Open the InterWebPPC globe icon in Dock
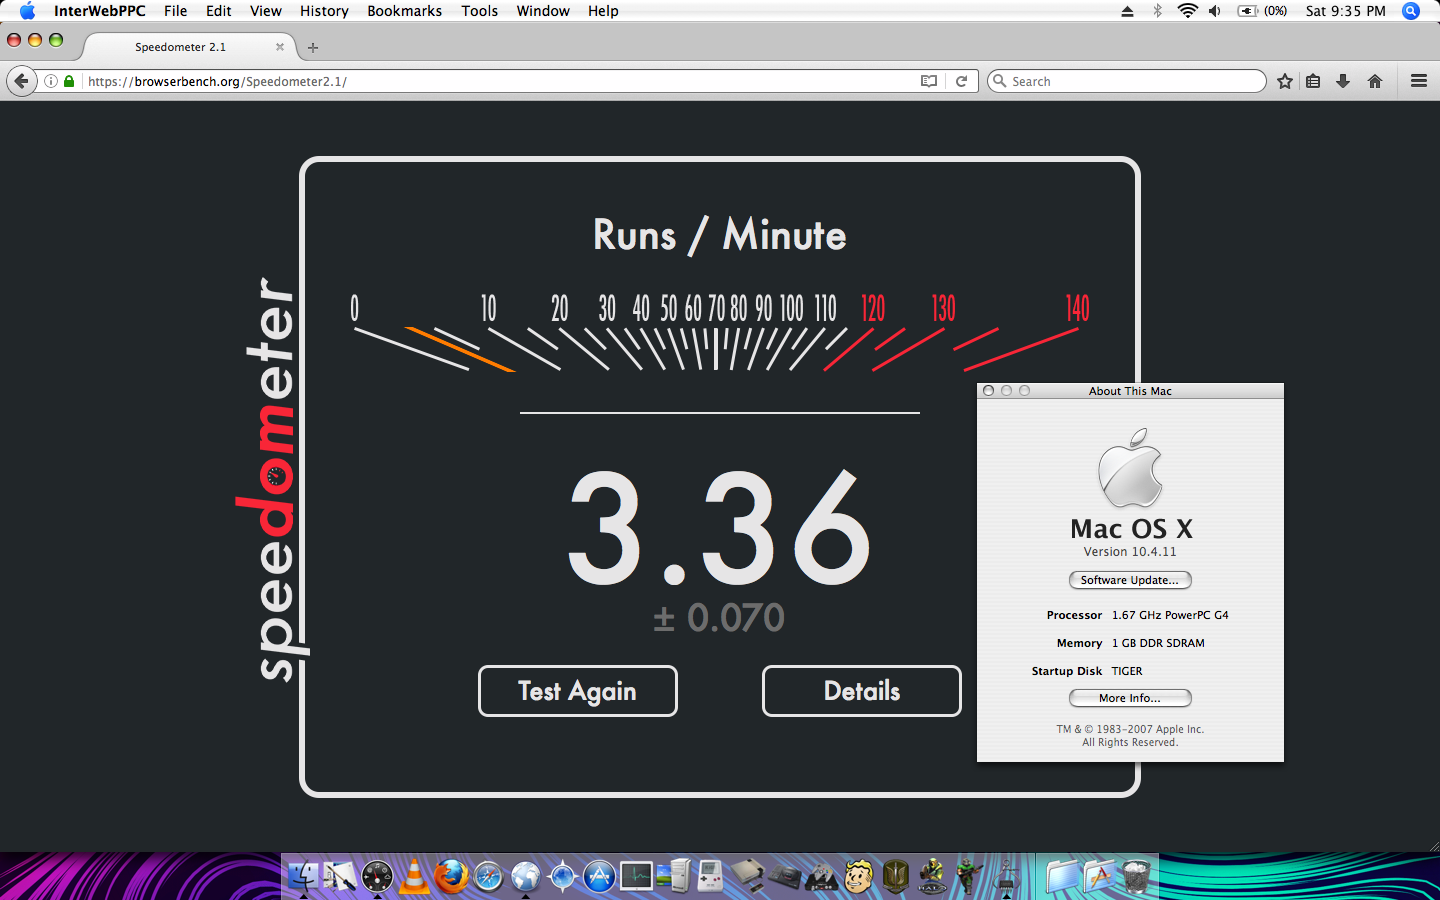Screen dimensions: 1440x900 [525, 876]
